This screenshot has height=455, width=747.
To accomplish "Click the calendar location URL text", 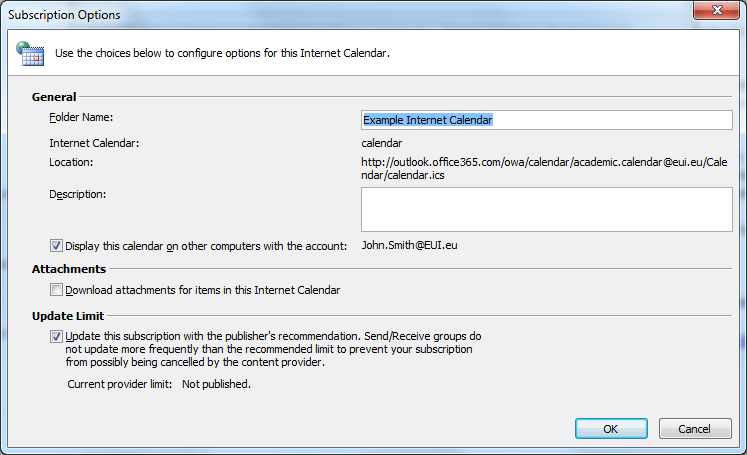I will click(546, 168).
